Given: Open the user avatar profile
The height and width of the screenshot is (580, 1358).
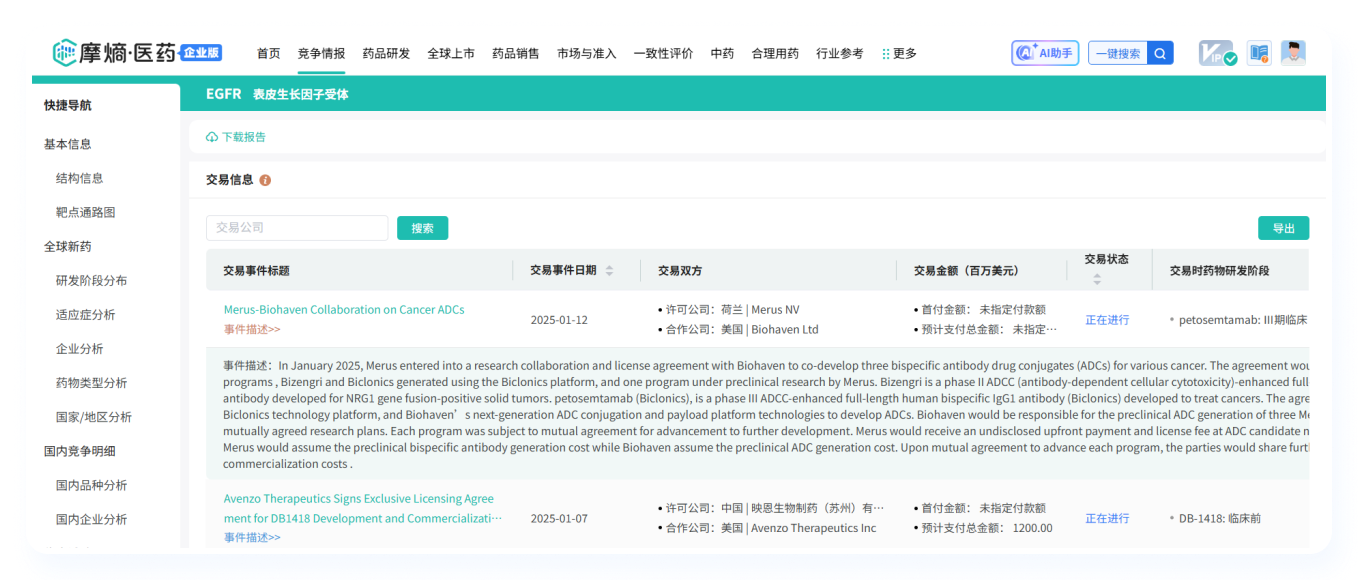Looking at the screenshot, I should (x=1293, y=53).
